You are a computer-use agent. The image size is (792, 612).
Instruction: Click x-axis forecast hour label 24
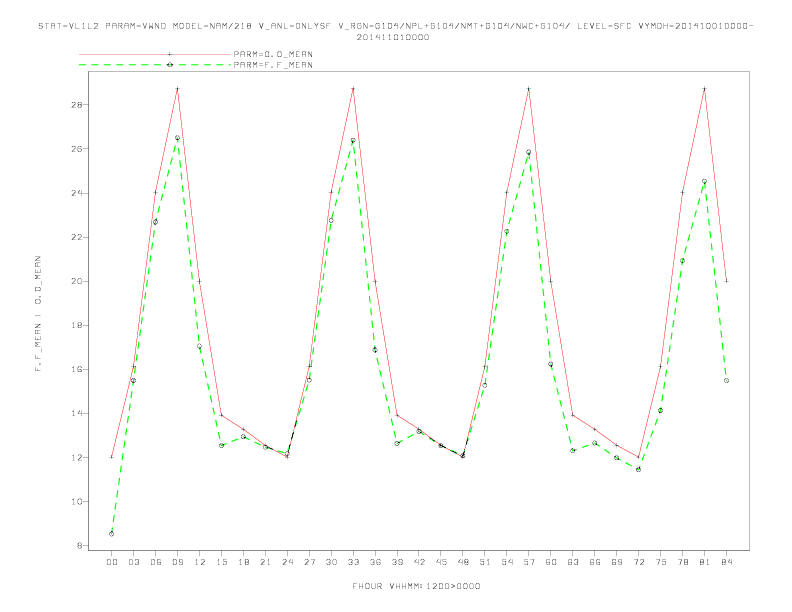287,562
